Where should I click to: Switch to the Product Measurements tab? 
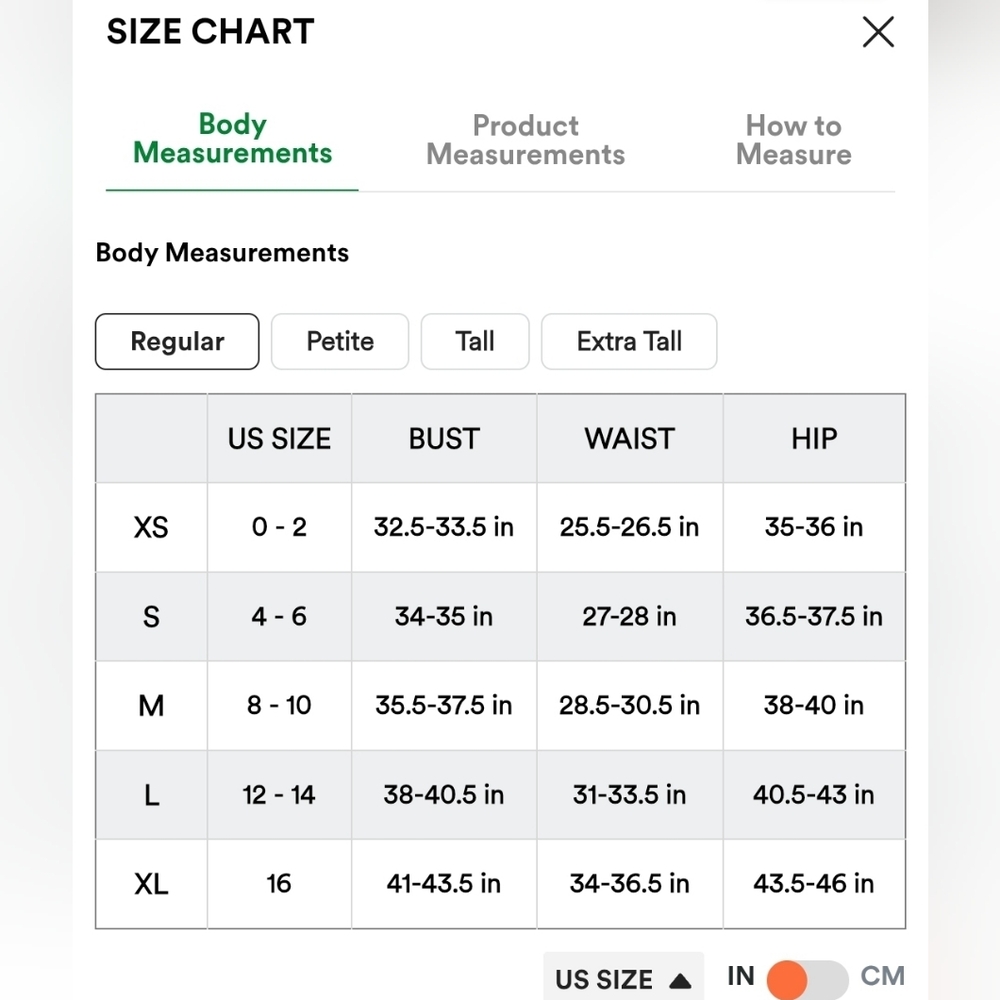click(x=526, y=140)
